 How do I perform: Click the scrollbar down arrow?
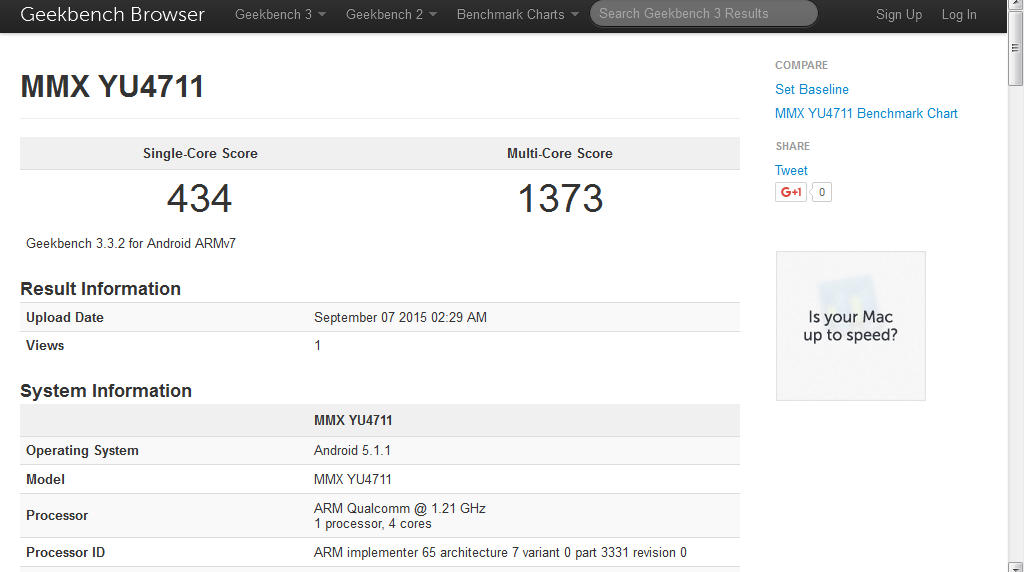tap(1015, 564)
